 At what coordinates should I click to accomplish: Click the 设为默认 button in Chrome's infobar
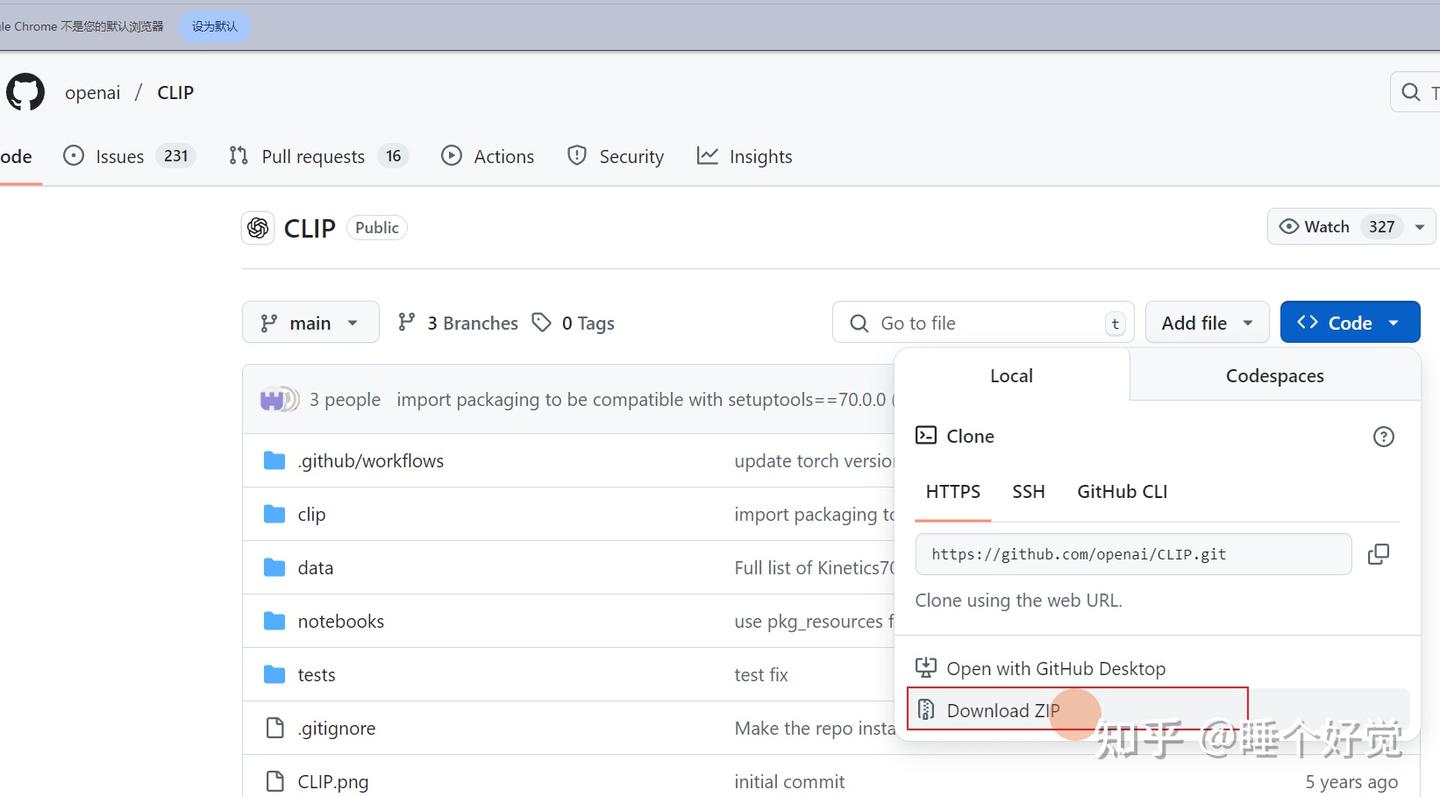(x=215, y=26)
